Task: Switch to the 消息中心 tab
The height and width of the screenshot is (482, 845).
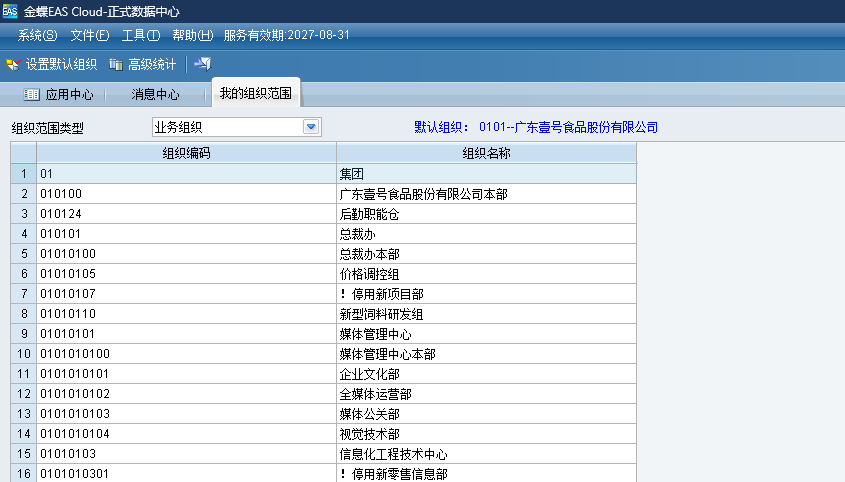Action: pyautogui.click(x=155, y=95)
